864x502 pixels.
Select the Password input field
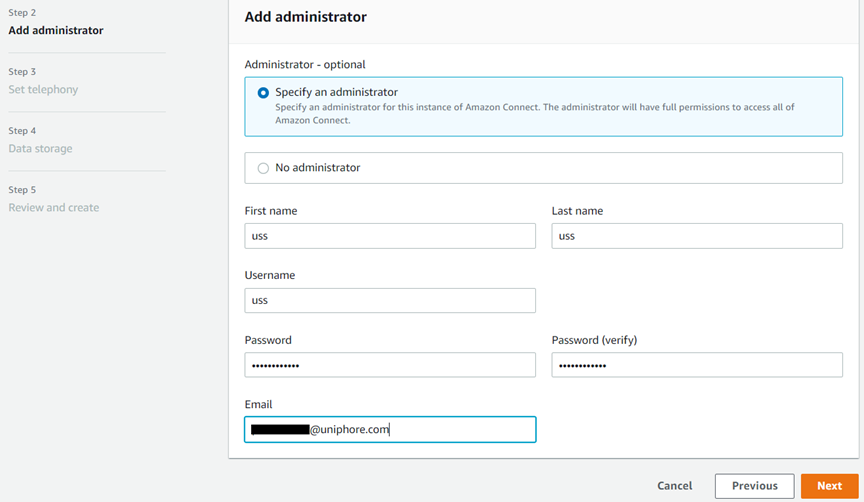pos(390,365)
